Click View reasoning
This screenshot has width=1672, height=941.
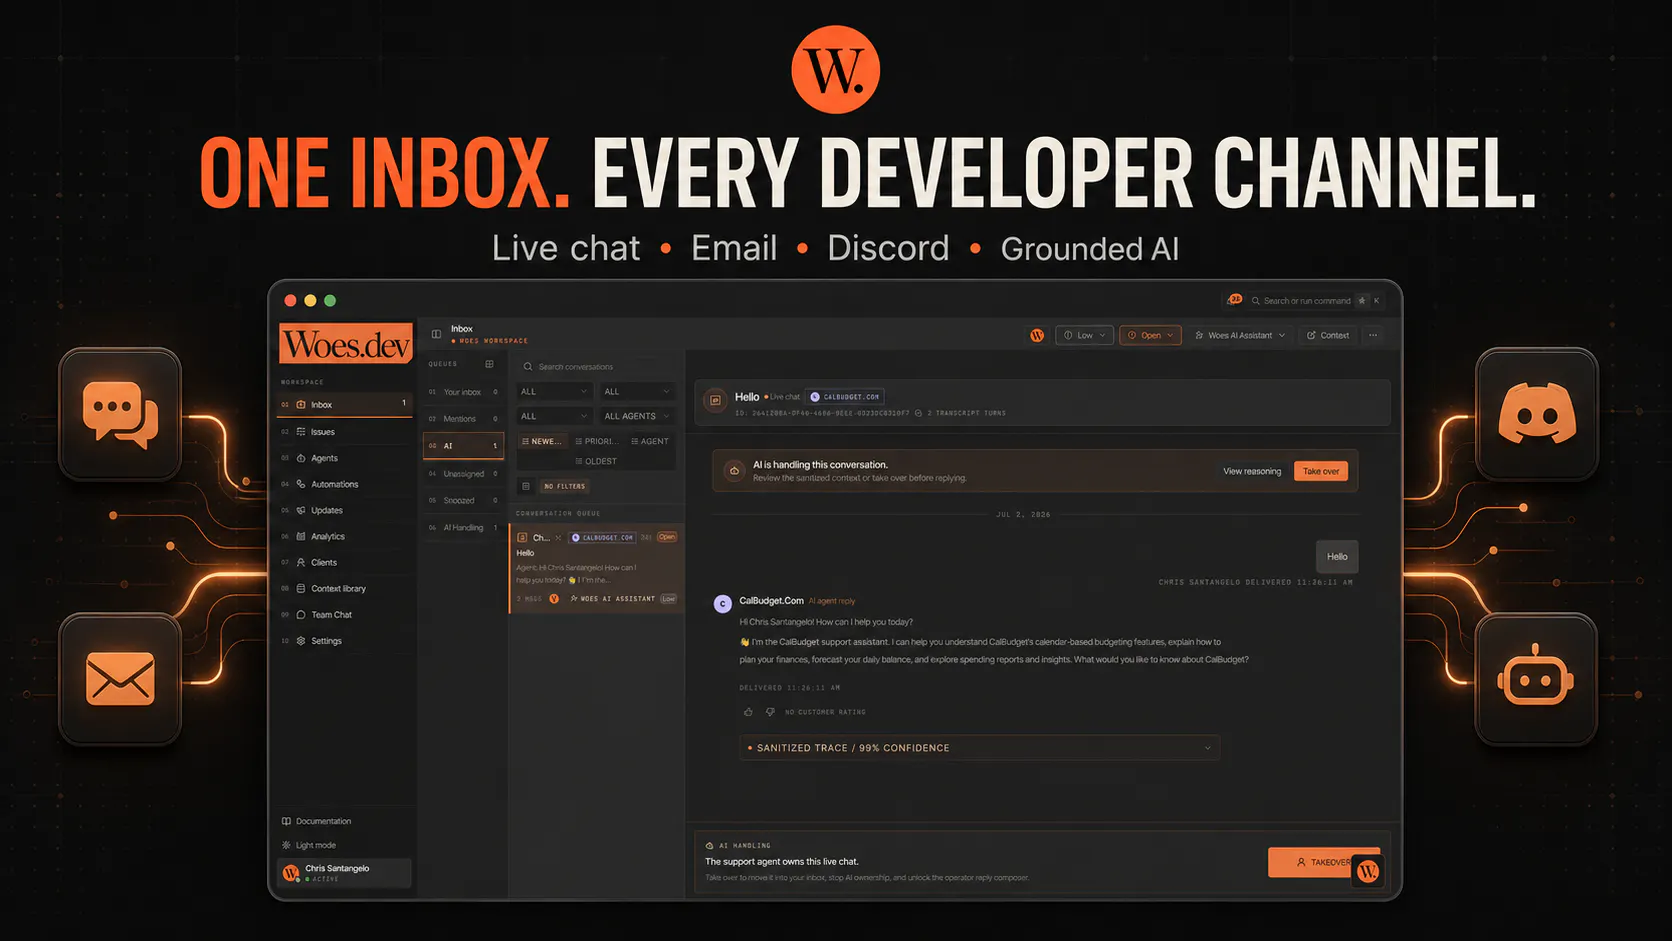(1252, 471)
